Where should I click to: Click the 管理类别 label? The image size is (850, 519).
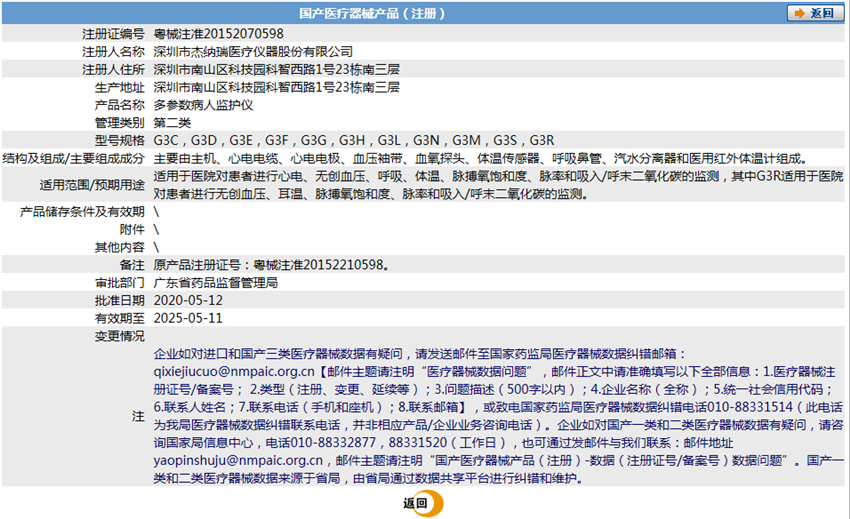pyautogui.click(x=120, y=123)
